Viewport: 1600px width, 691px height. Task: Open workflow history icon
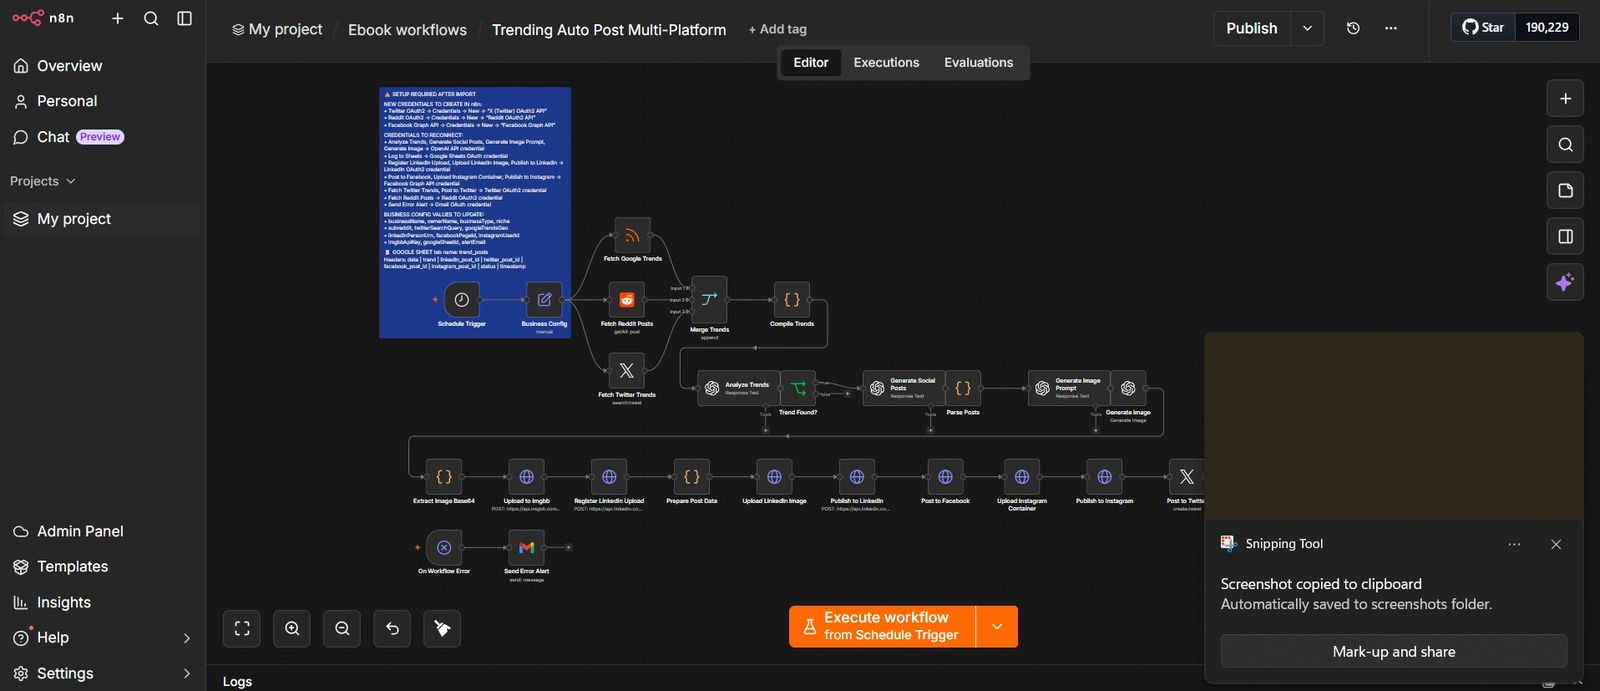point(1353,28)
